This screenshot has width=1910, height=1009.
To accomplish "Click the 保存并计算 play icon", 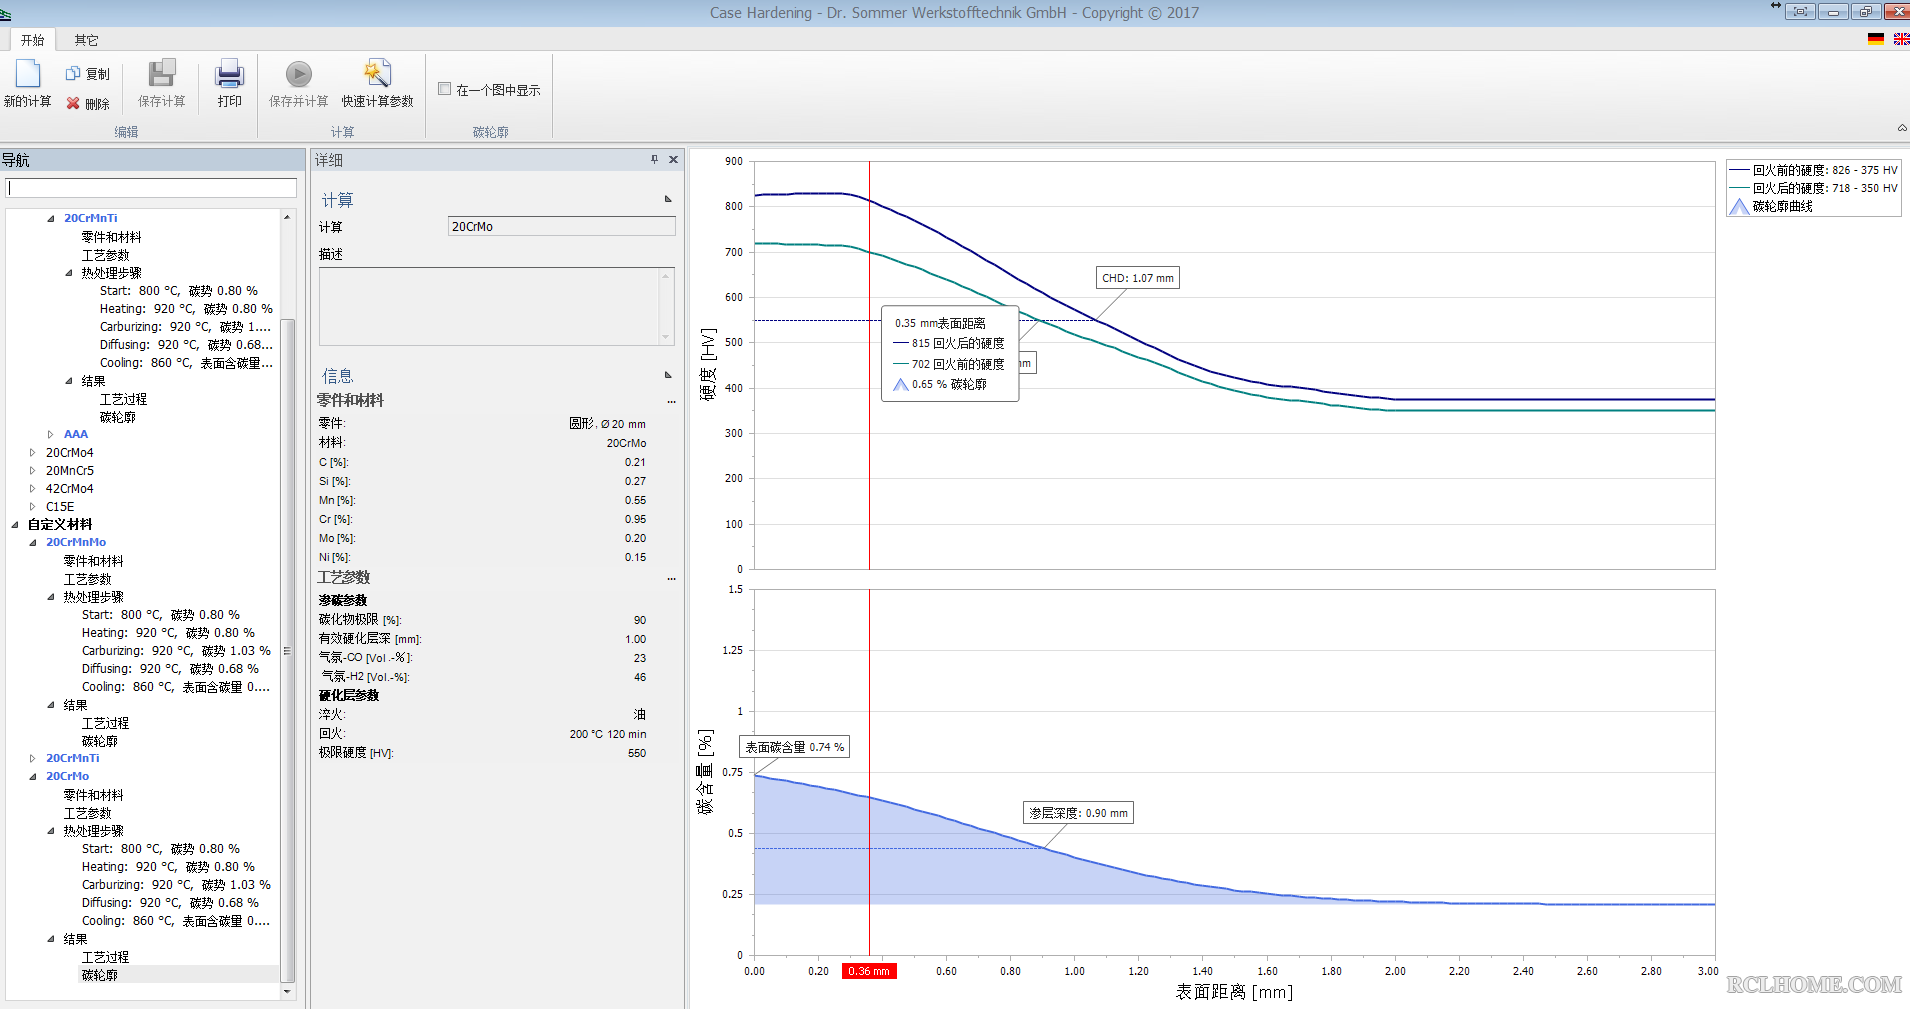I will click(298, 73).
